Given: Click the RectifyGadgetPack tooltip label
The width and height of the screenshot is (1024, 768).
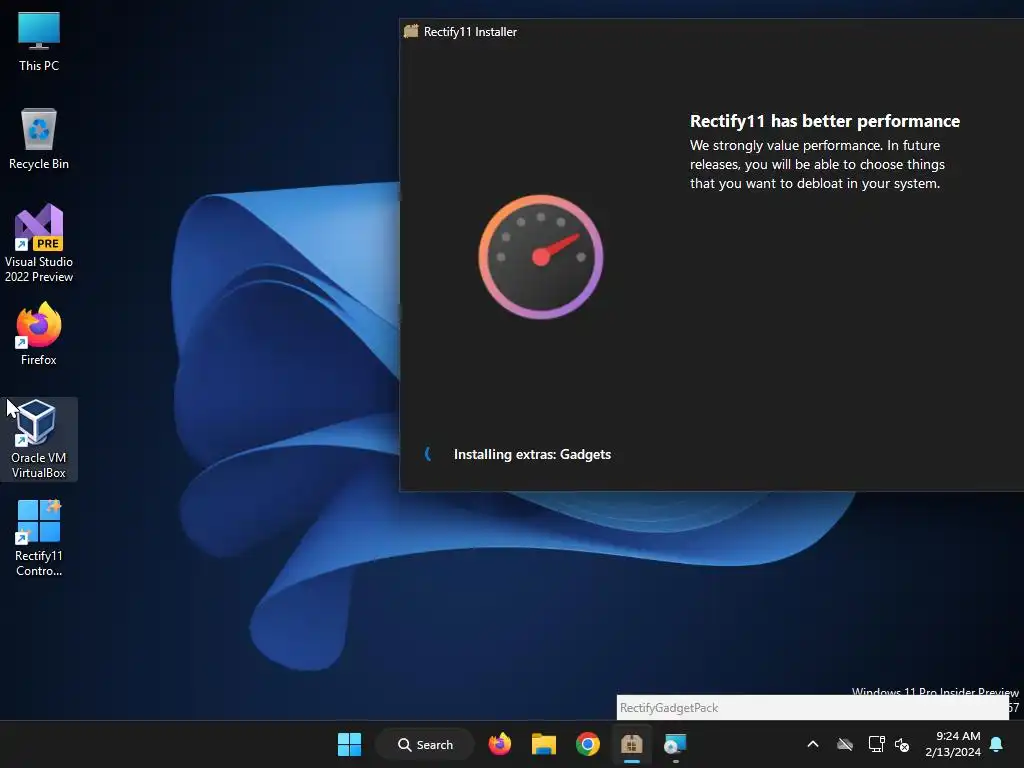Looking at the screenshot, I should [669, 708].
